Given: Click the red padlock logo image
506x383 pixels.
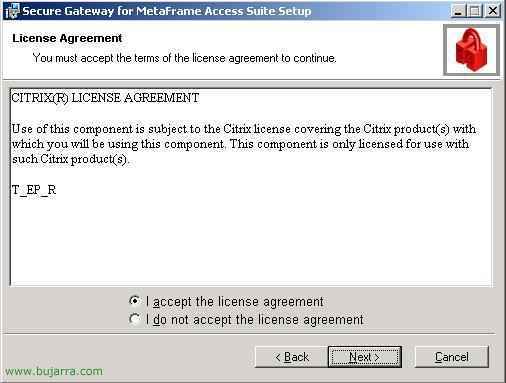Looking at the screenshot, I should 471,50.
